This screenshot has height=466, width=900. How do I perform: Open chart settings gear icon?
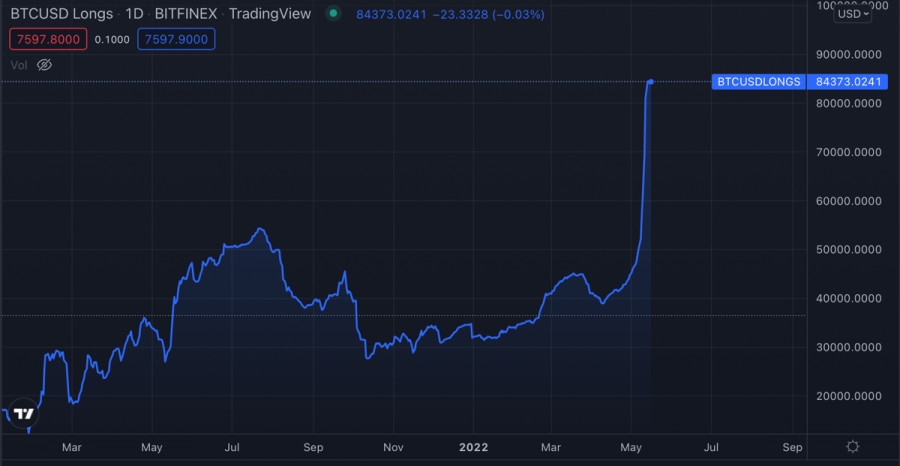[x=853, y=446]
